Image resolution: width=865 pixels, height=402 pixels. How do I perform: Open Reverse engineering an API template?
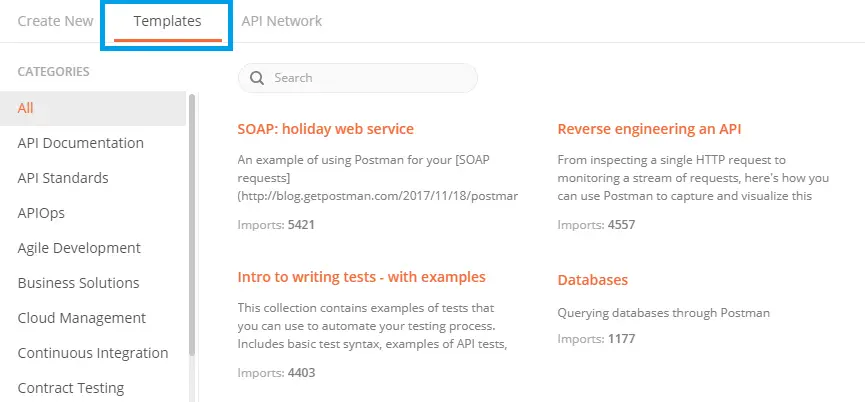click(649, 129)
